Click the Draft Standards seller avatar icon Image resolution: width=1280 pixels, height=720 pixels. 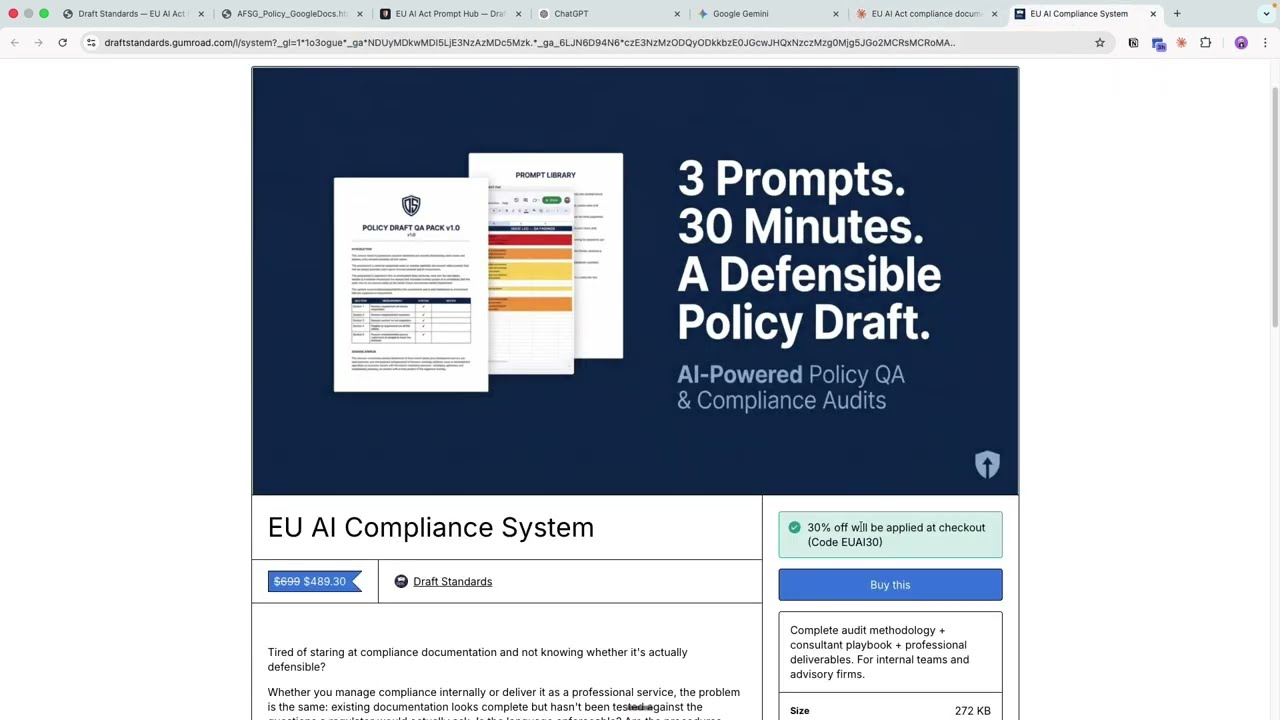point(401,581)
